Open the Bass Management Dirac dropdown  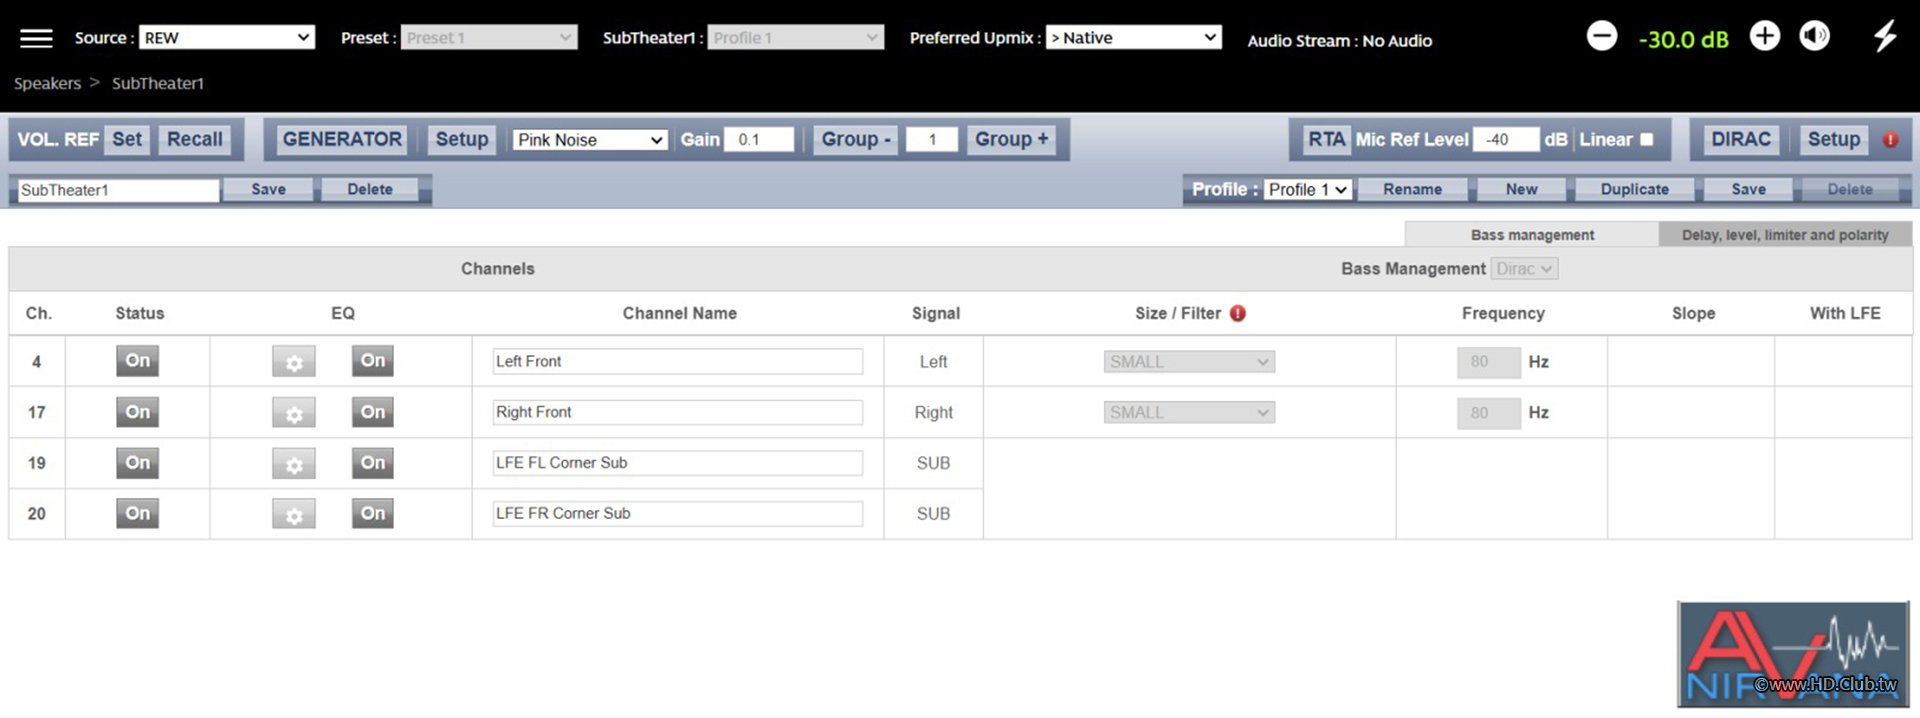1524,269
